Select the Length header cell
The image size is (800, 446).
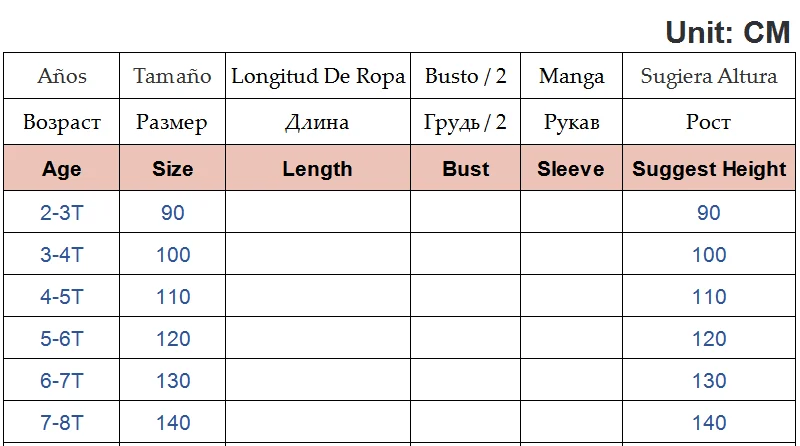coord(317,169)
